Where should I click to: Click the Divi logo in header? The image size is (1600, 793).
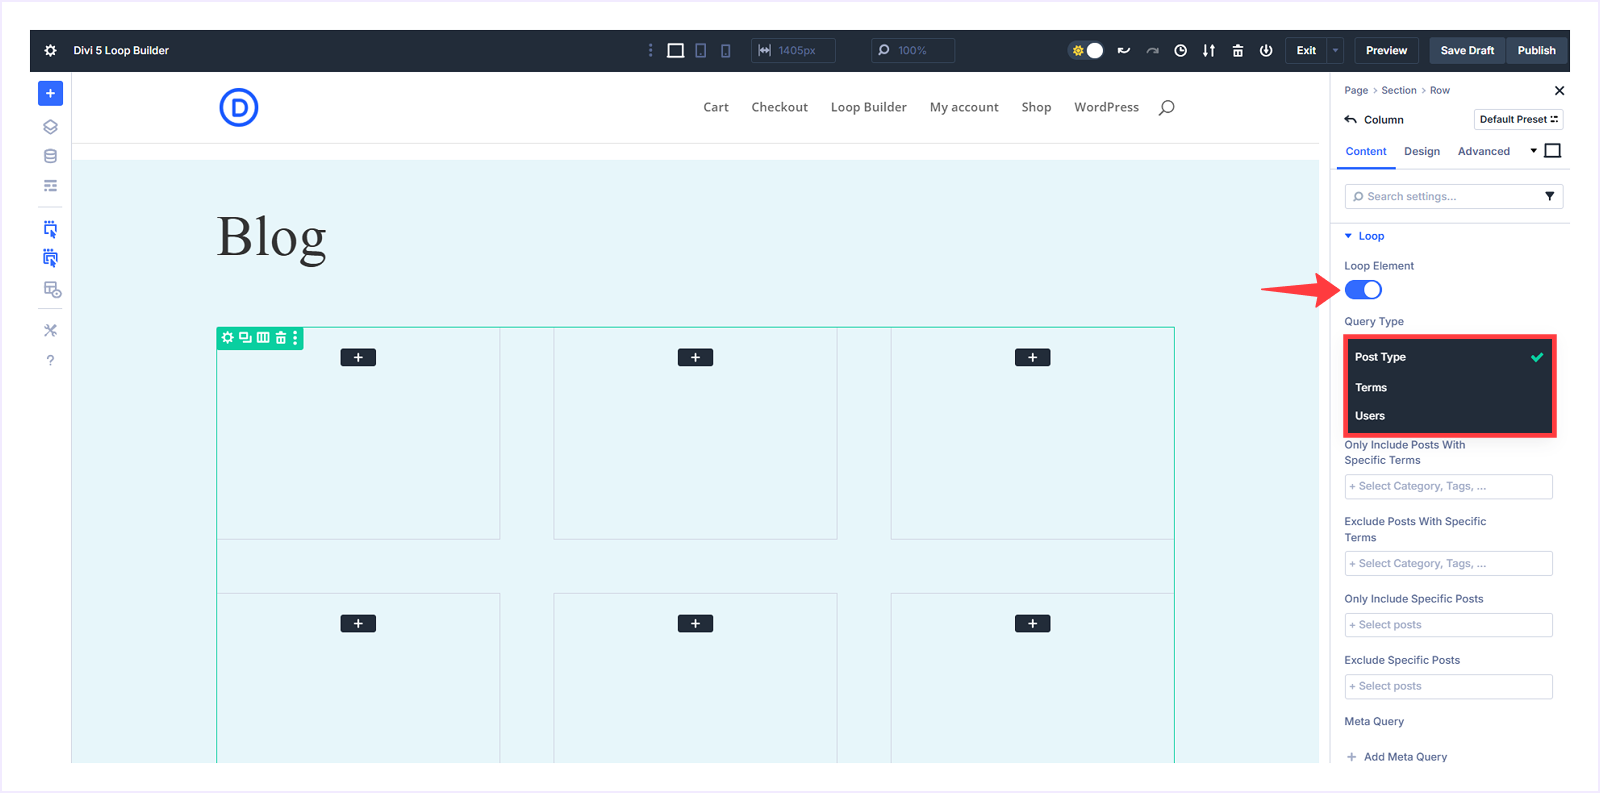point(239,107)
